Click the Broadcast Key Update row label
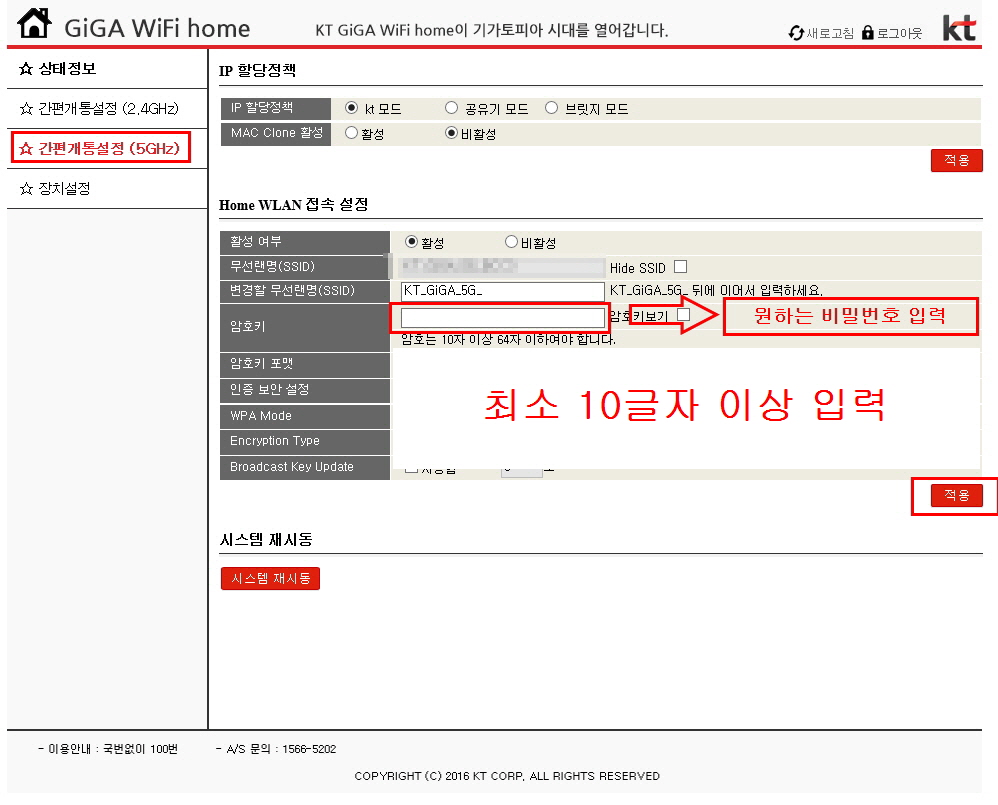The width and height of the screenshot is (998, 805). point(304,468)
